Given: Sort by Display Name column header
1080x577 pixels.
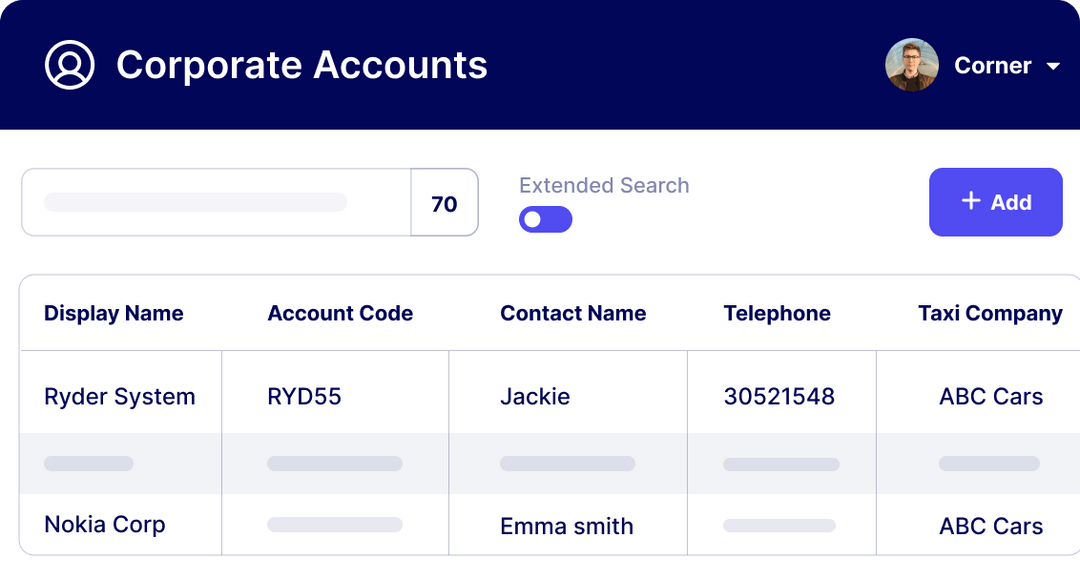Looking at the screenshot, I should [114, 313].
